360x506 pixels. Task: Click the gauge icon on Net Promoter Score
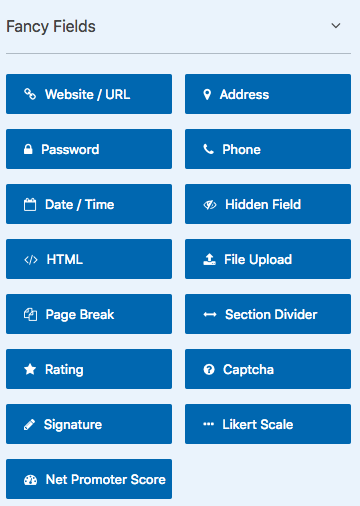point(30,480)
